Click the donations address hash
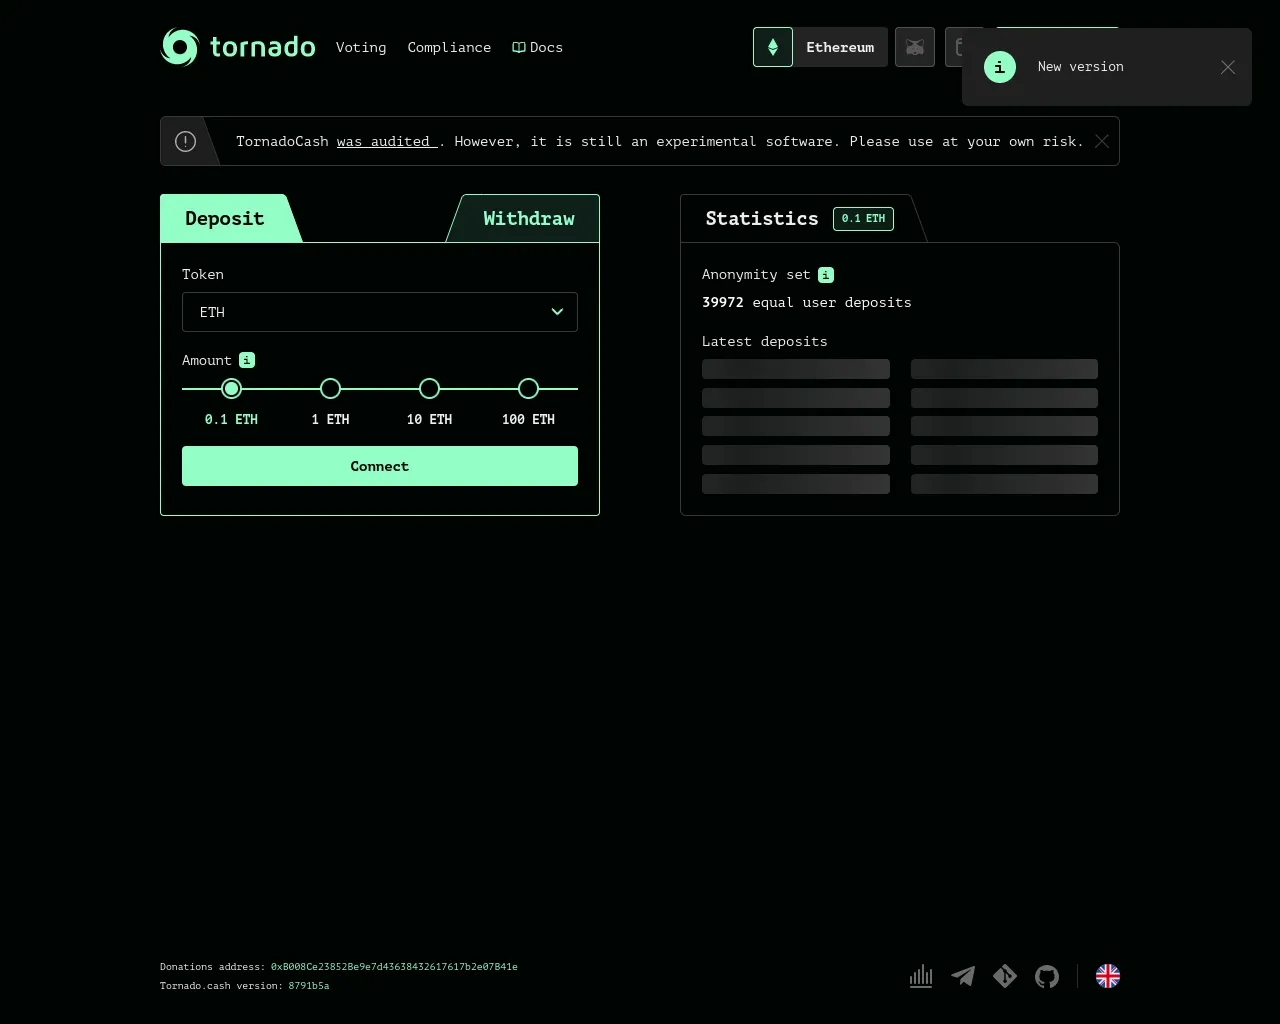 coord(394,967)
